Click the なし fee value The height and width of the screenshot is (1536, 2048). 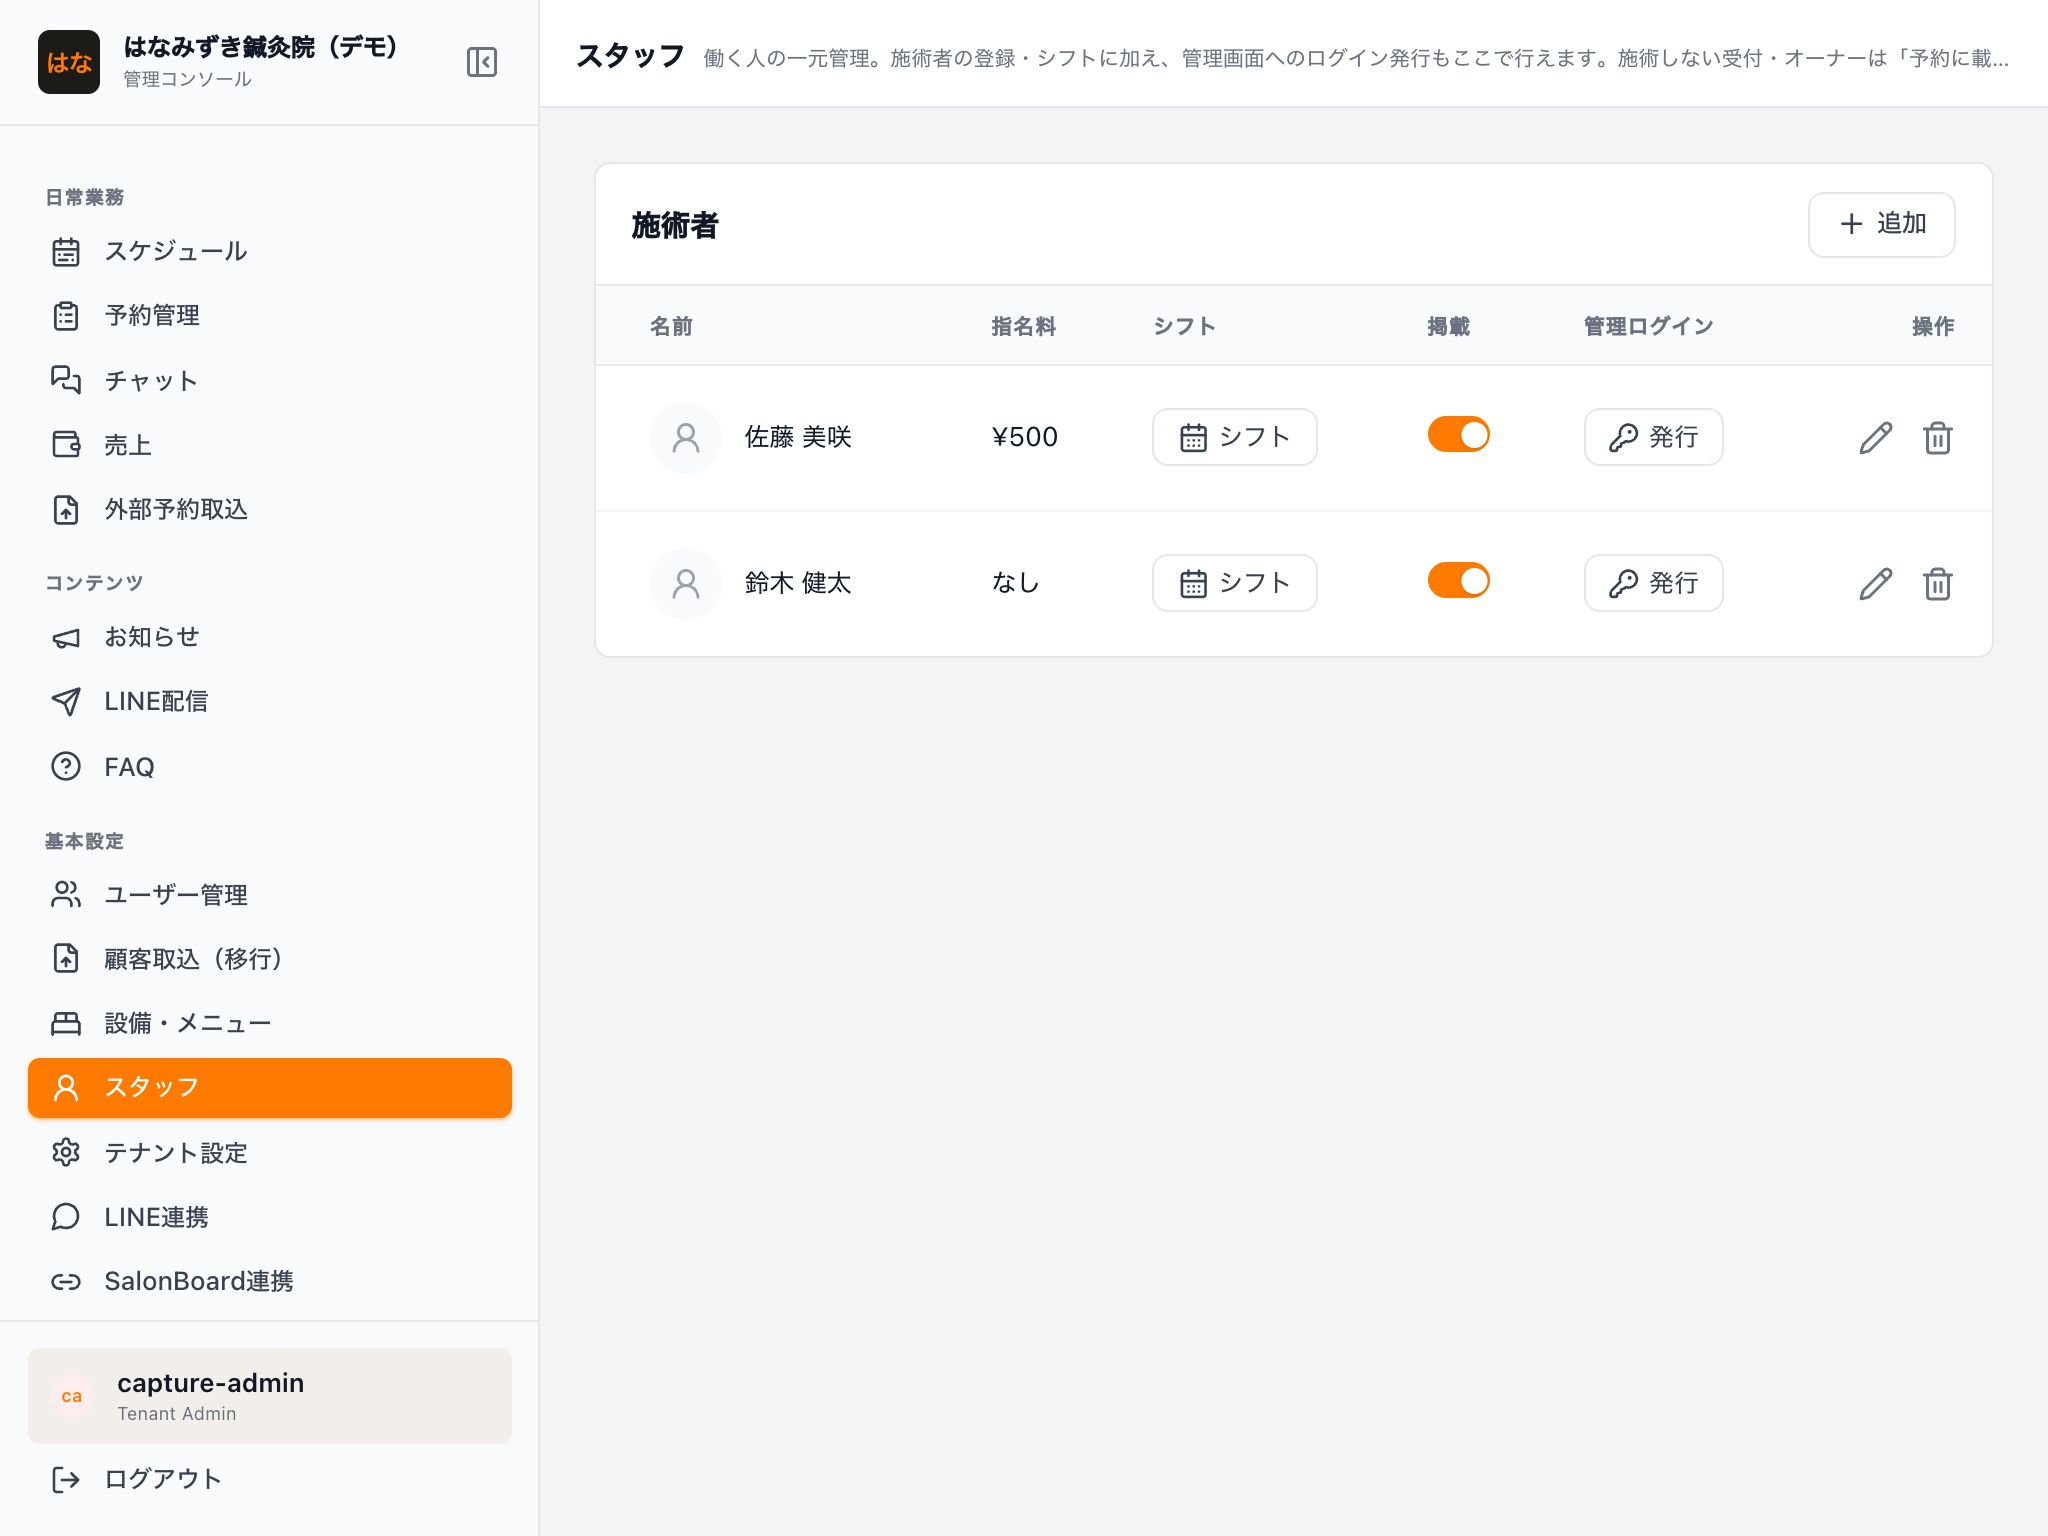(1015, 583)
